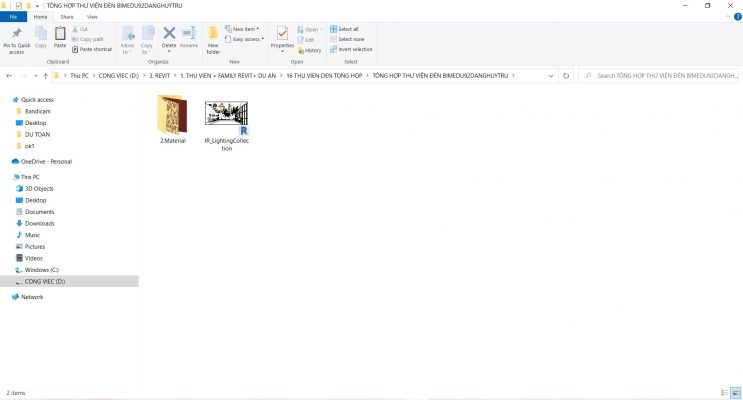Expand the New item dropdown
This screenshot has height=400, width=743.
pos(243,29)
